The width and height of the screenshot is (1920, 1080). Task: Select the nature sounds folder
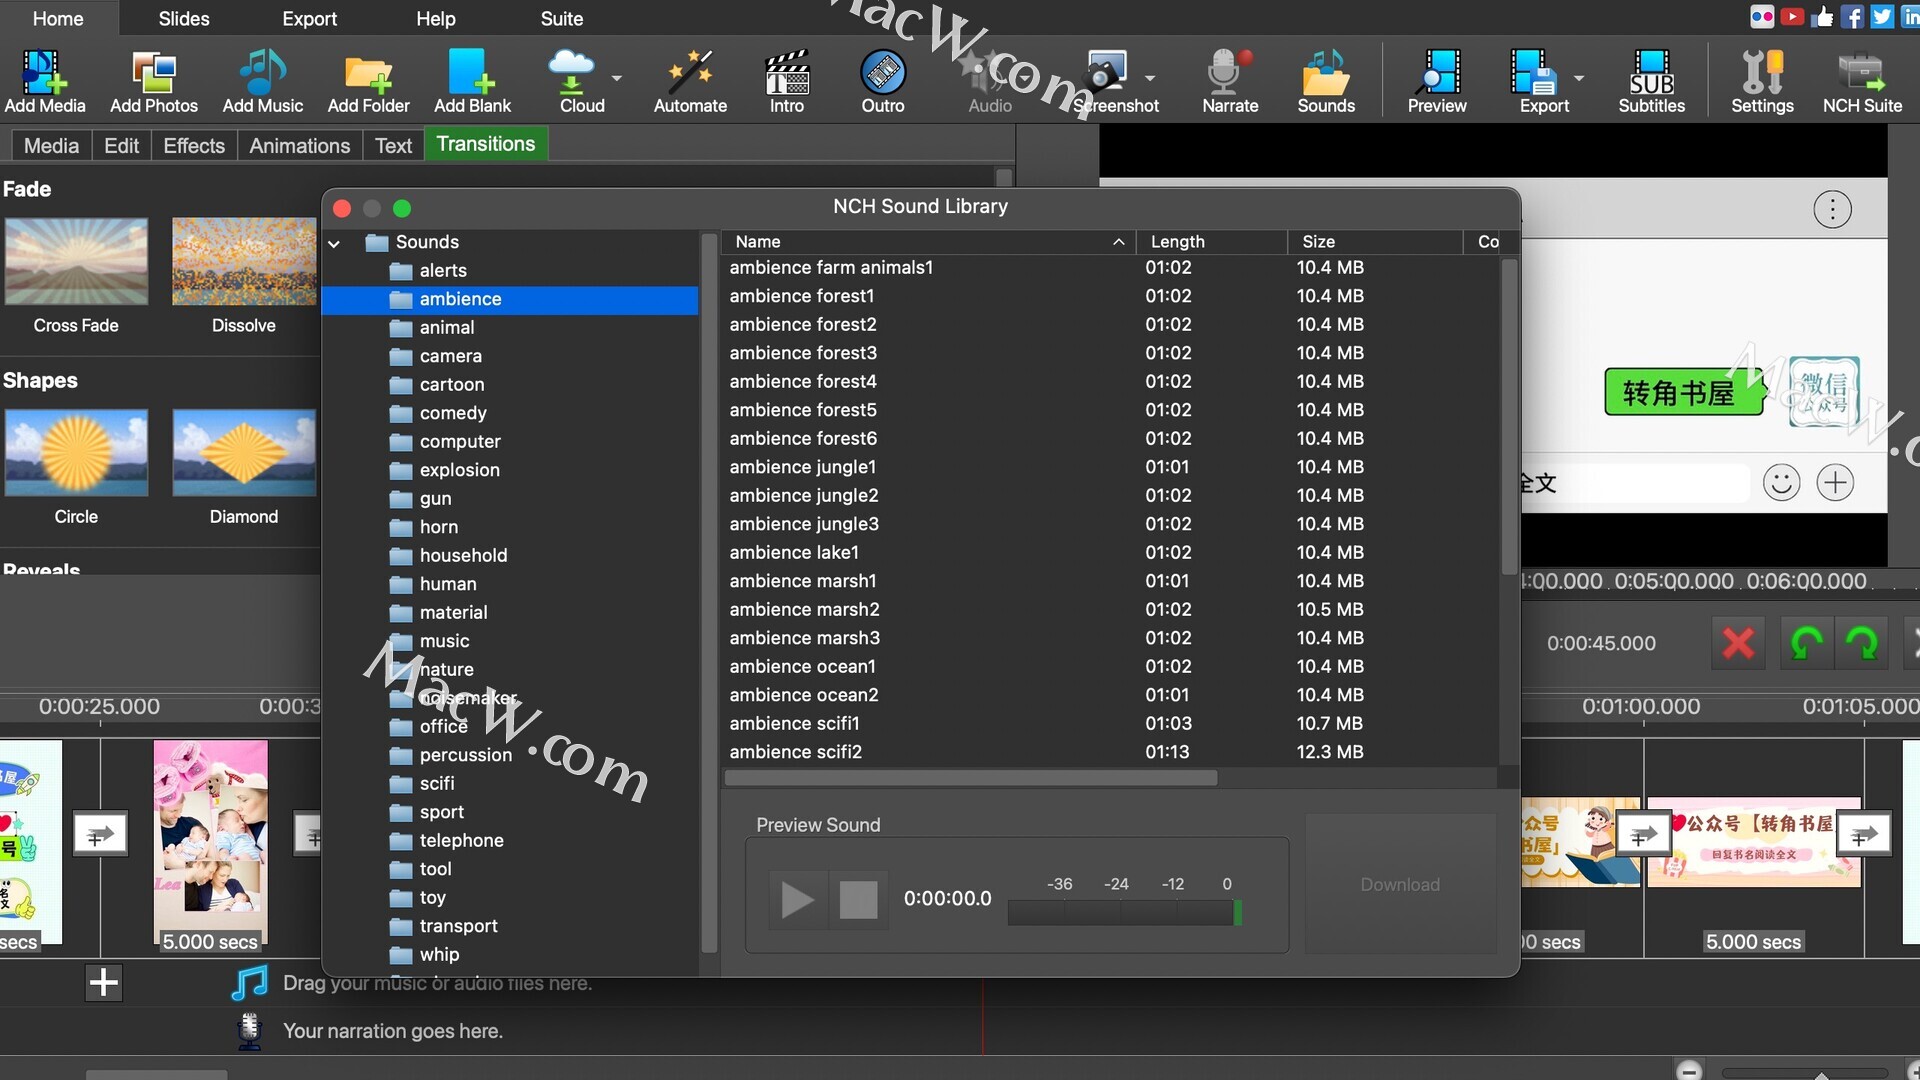point(446,669)
